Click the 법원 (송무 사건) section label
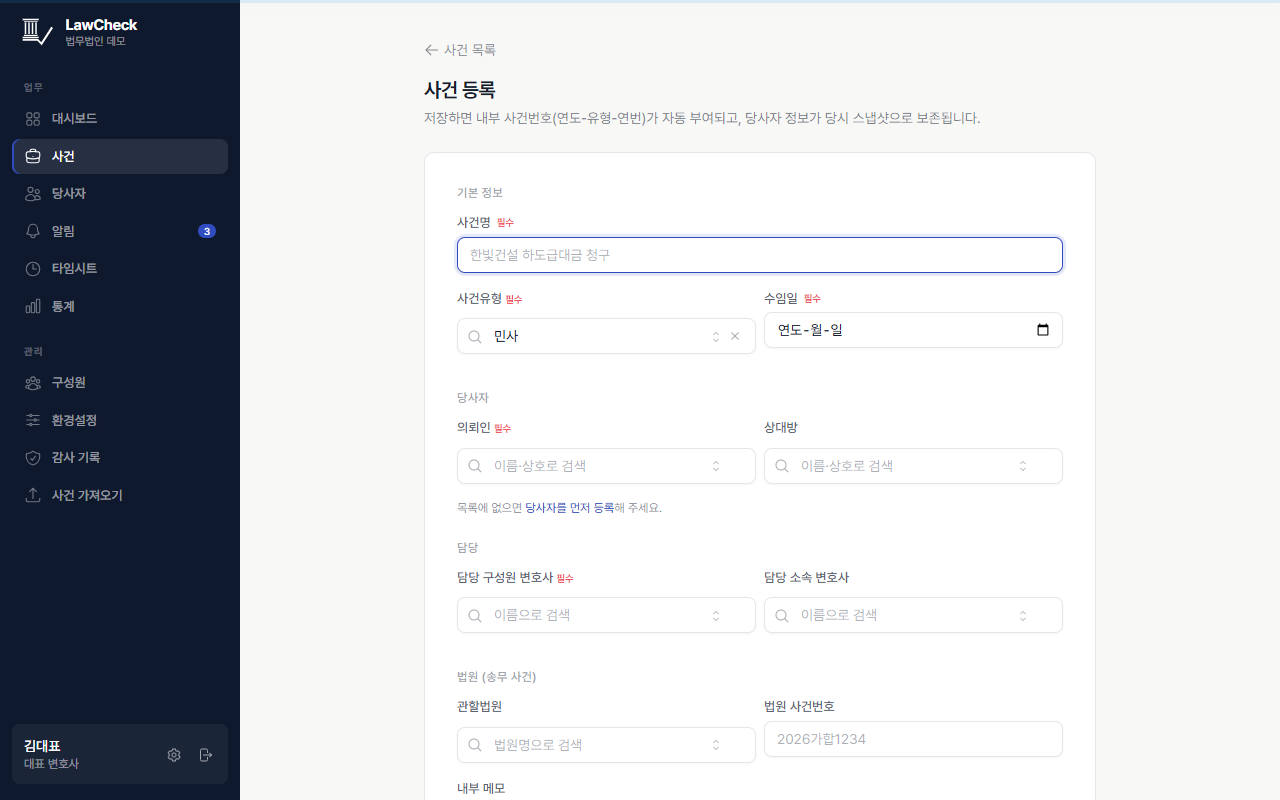Viewport: 1280px width, 800px height. (x=497, y=677)
